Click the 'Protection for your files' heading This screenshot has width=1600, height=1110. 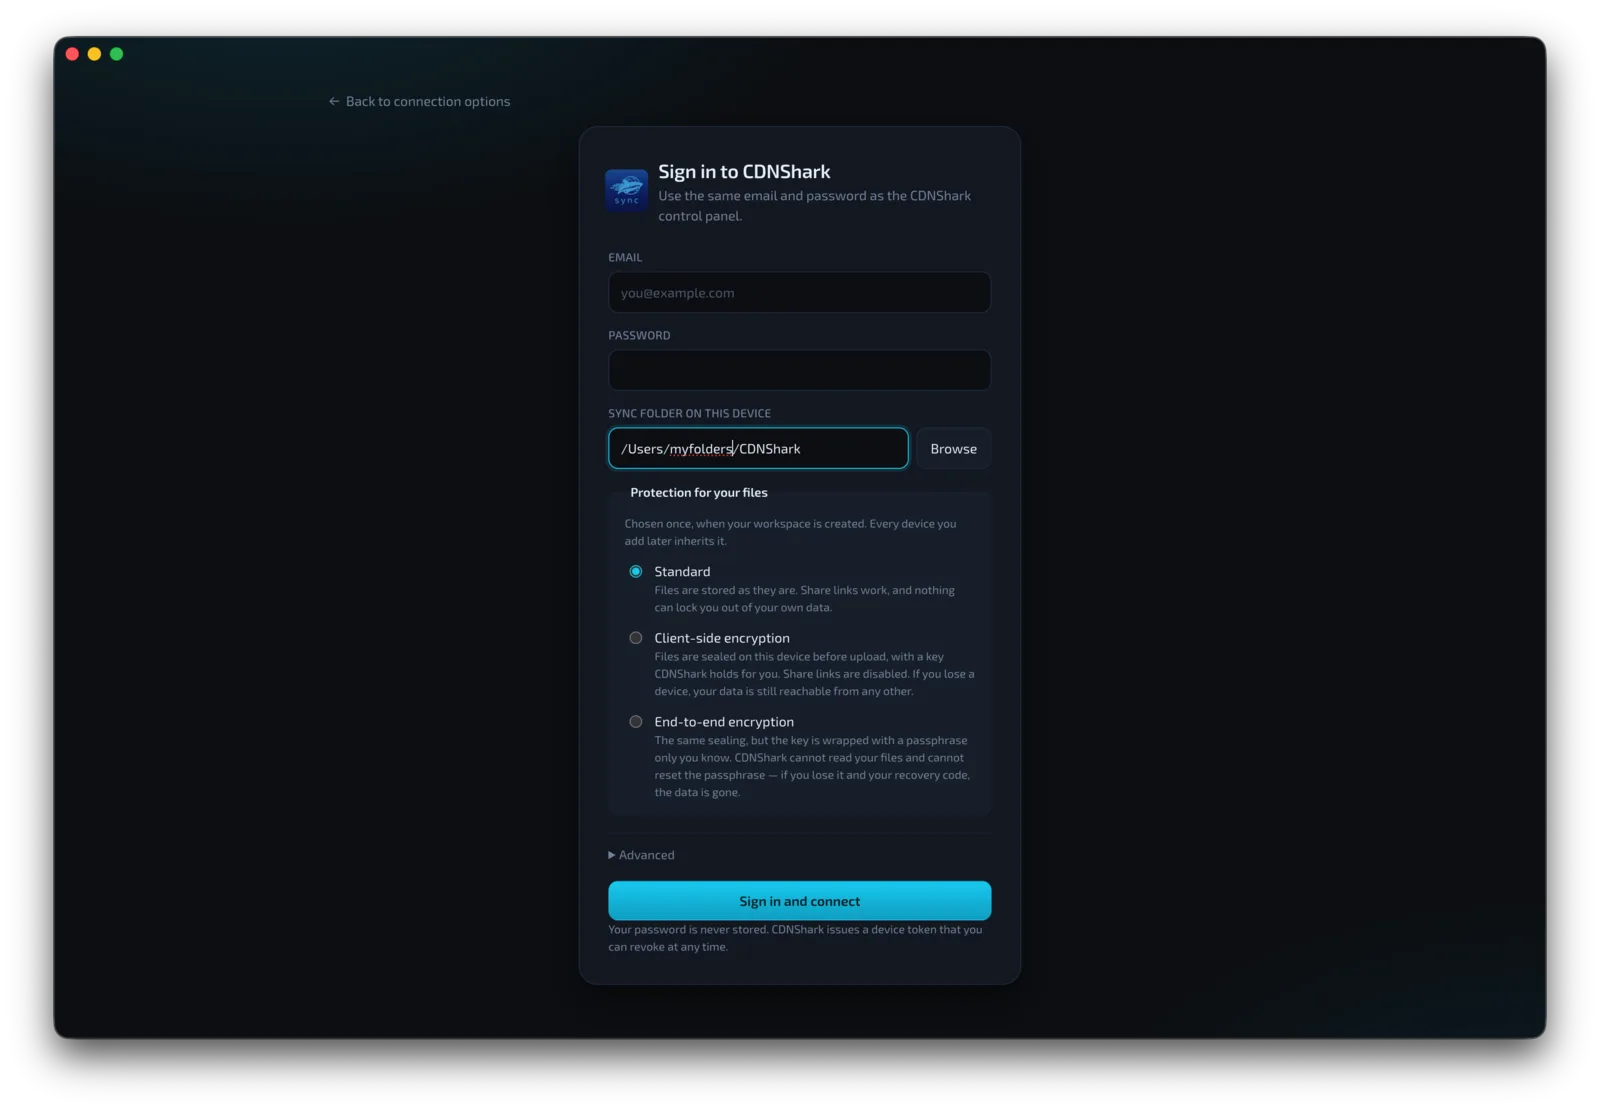(x=699, y=492)
